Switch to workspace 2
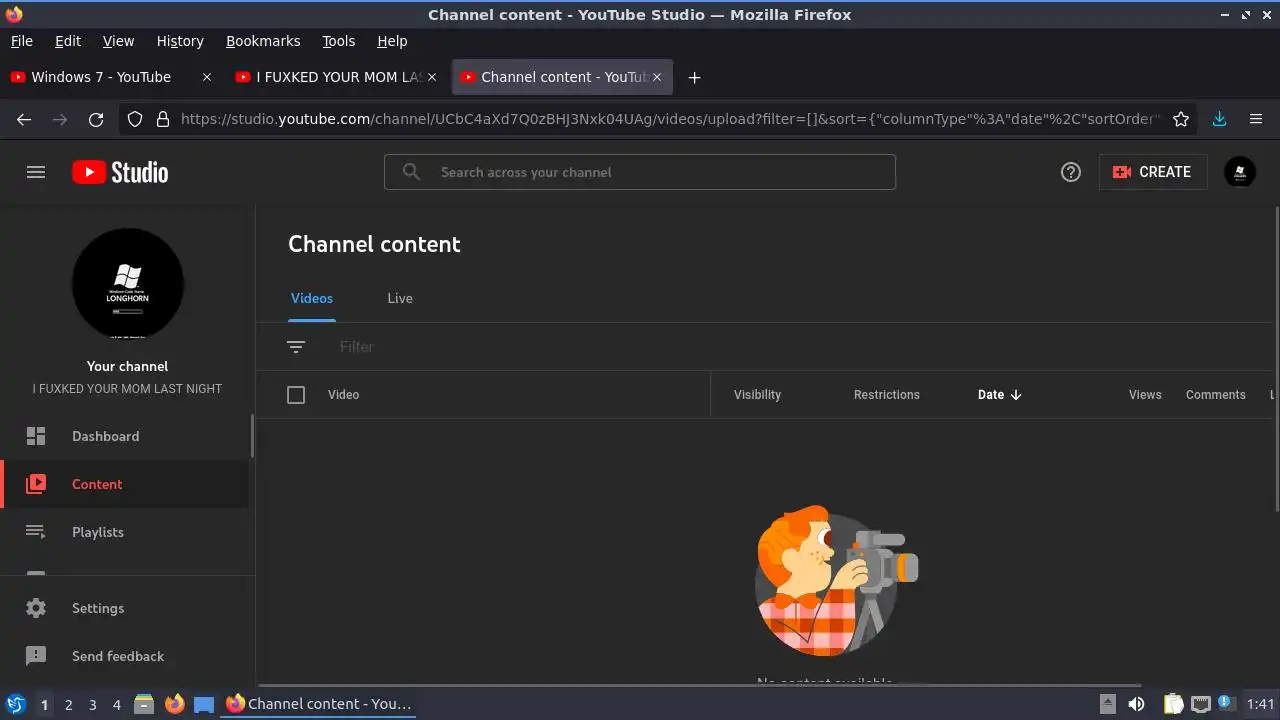Viewport: 1280px width, 720px height. click(x=68, y=704)
